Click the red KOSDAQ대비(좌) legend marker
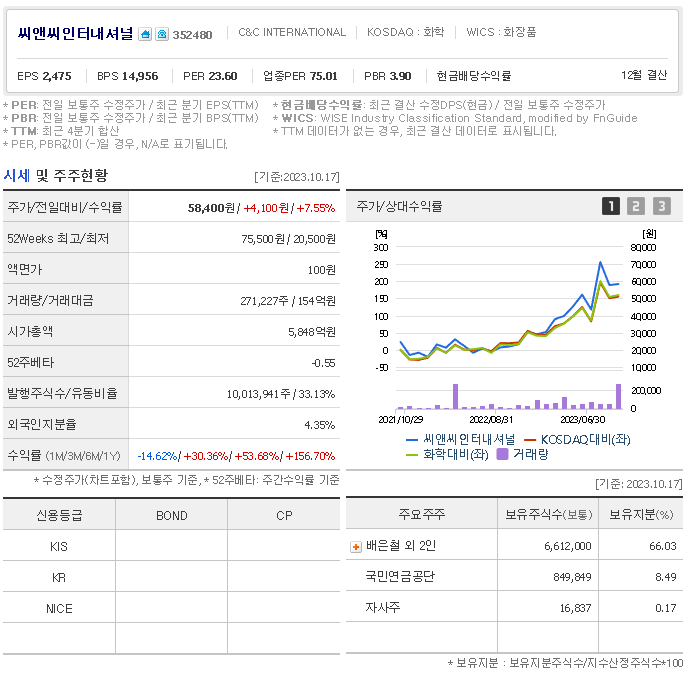 tap(529, 439)
